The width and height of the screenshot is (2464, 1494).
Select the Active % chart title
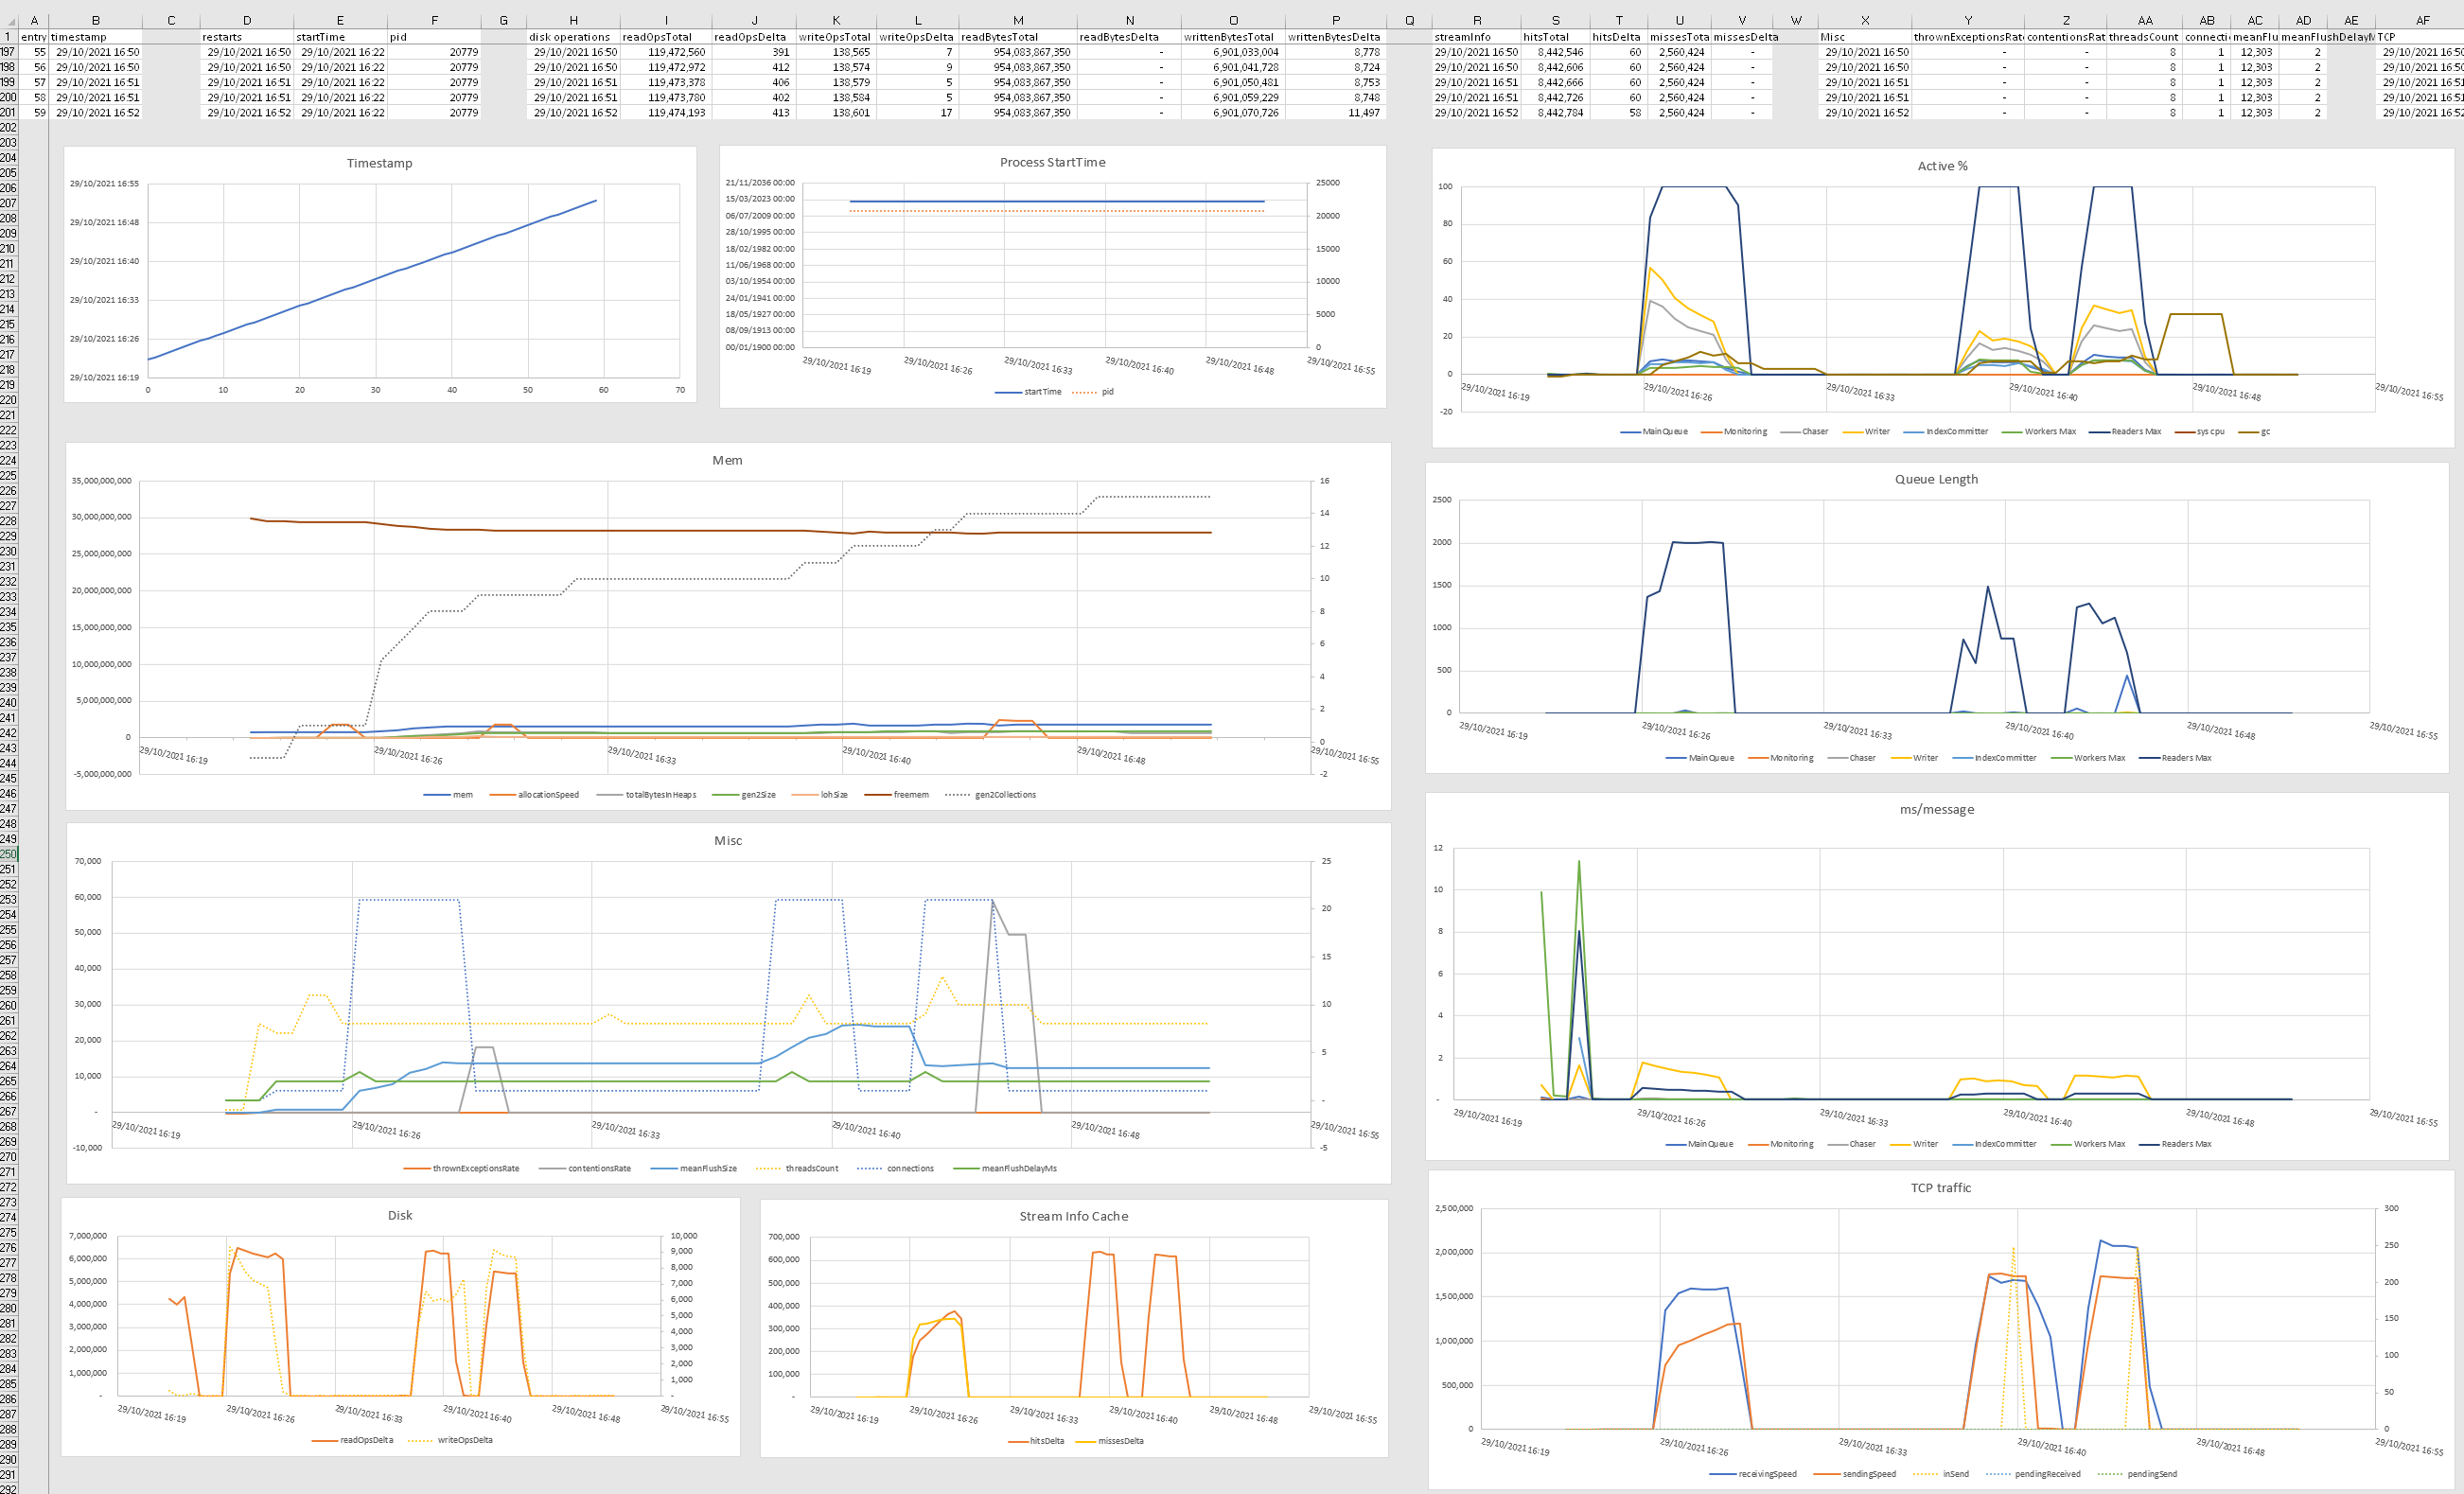tap(1942, 166)
